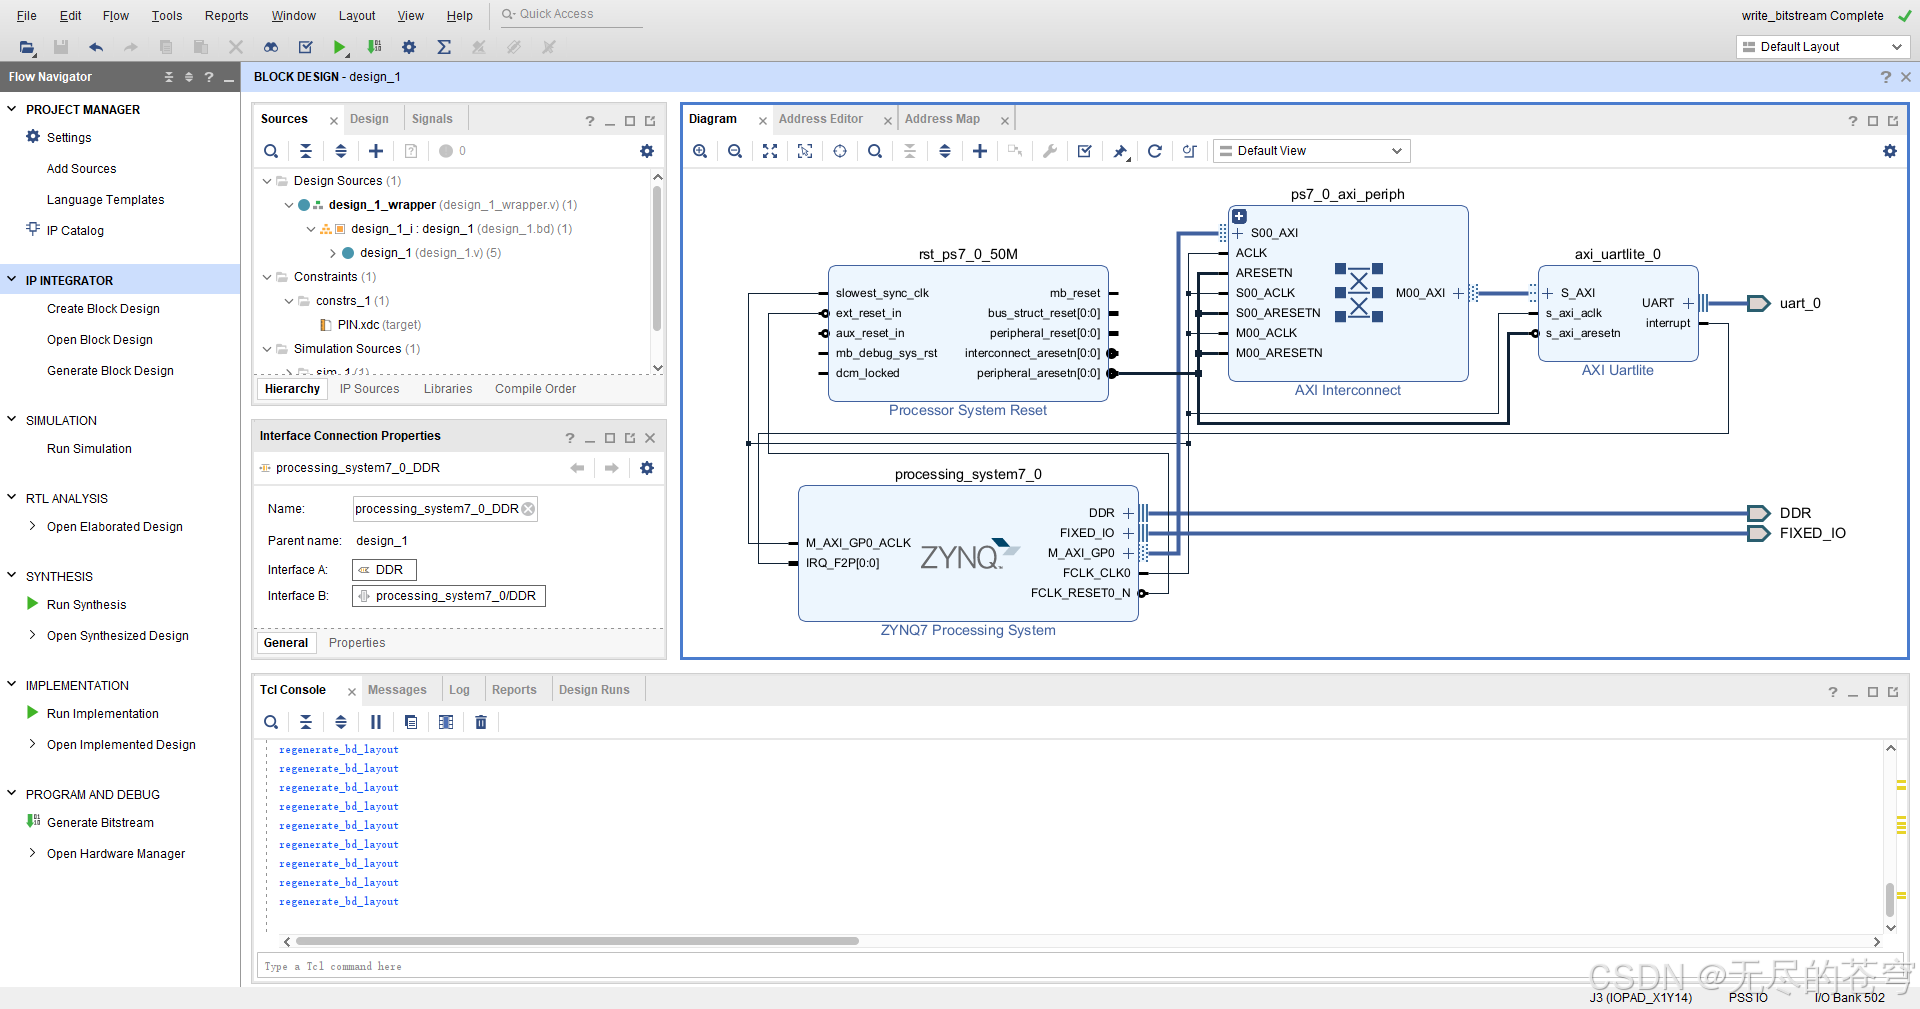Zoom out on the block diagram

pyautogui.click(x=735, y=151)
